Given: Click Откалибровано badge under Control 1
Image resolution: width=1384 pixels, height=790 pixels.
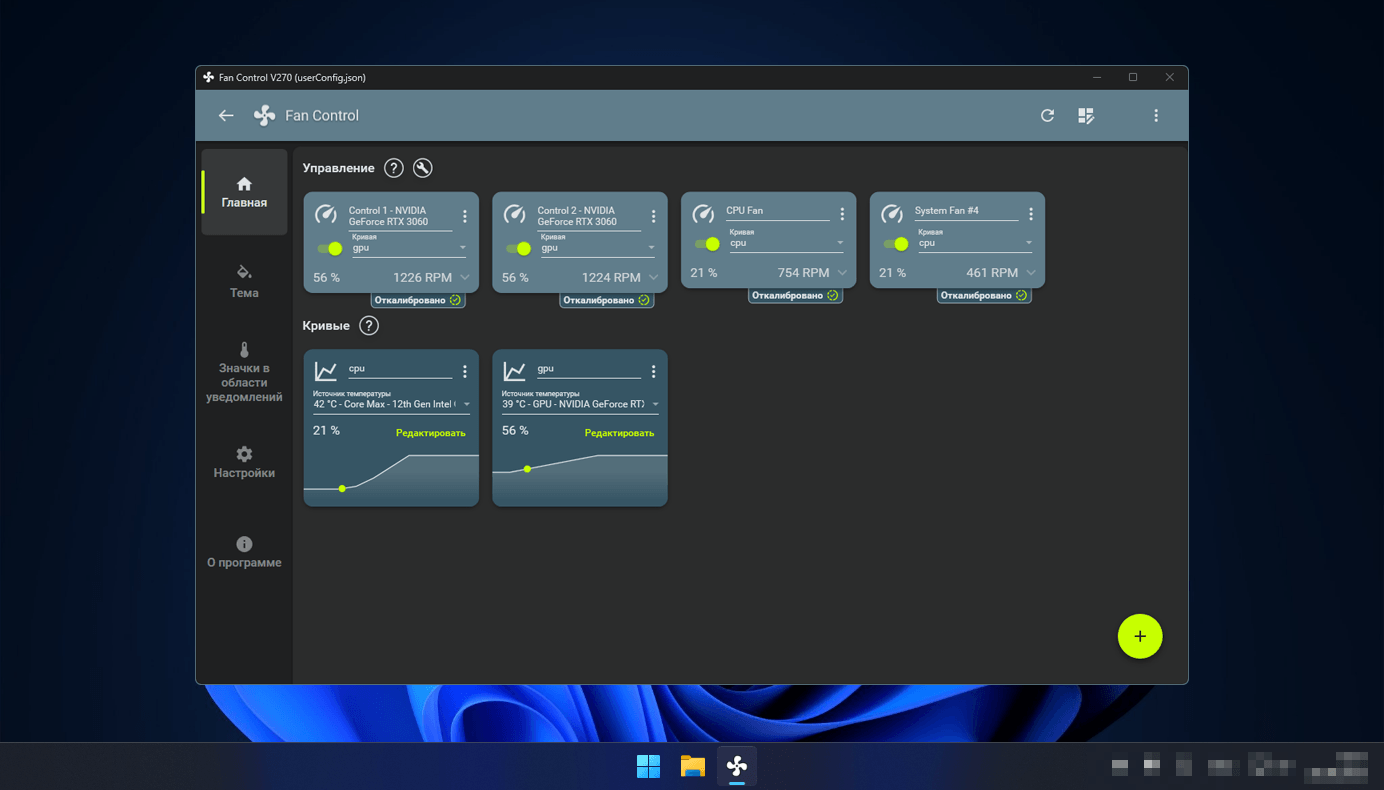Looking at the screenshot, I should pos(418,300).
